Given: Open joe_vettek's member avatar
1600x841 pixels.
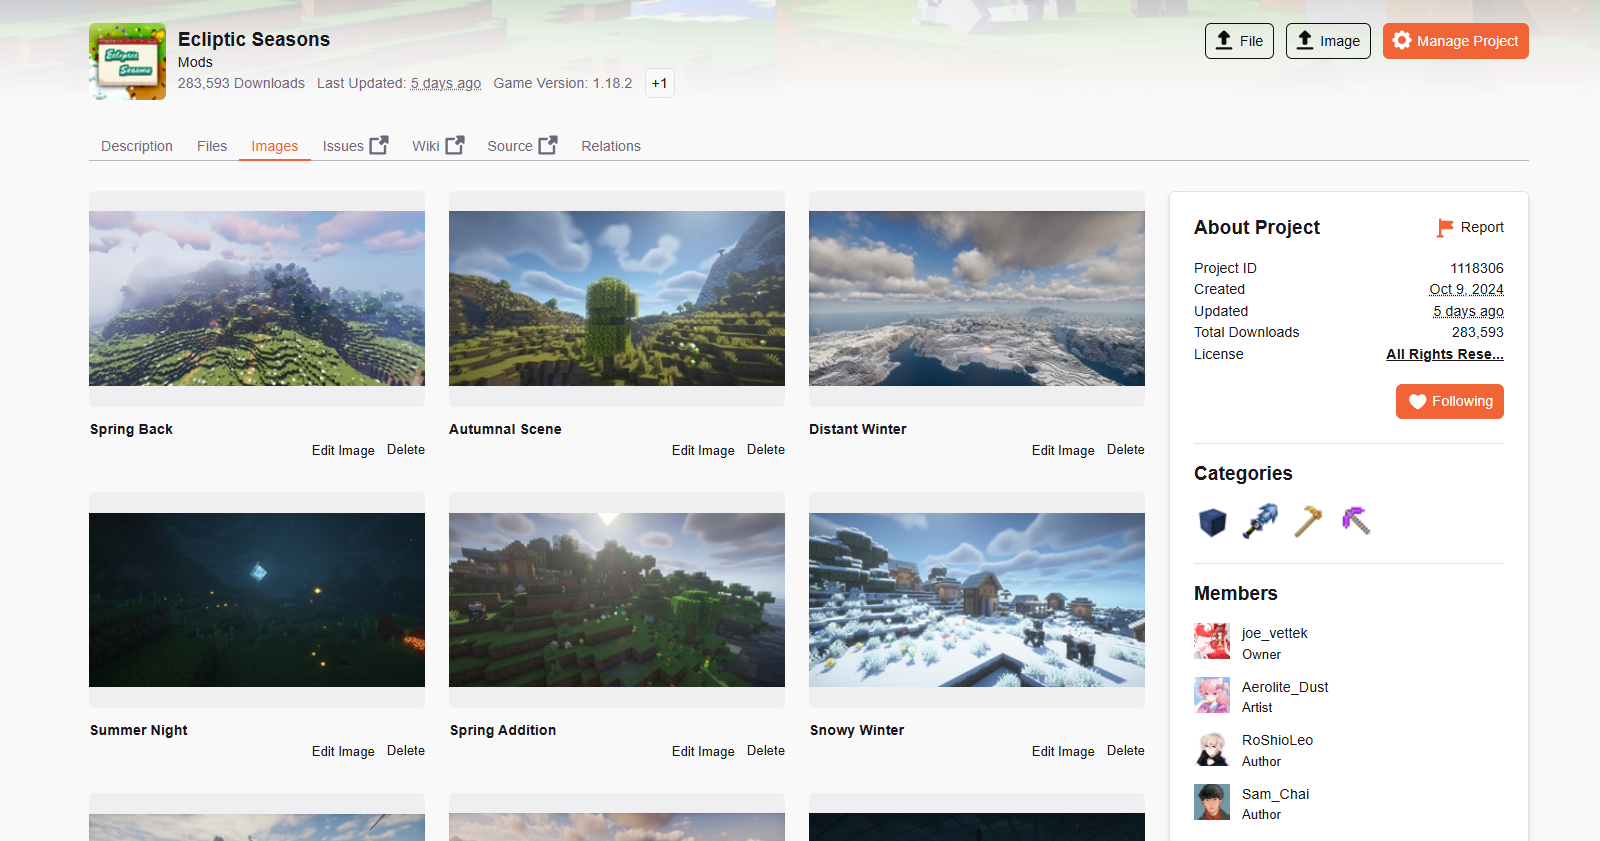Looking at the screenshot, I should (1212, 642).
